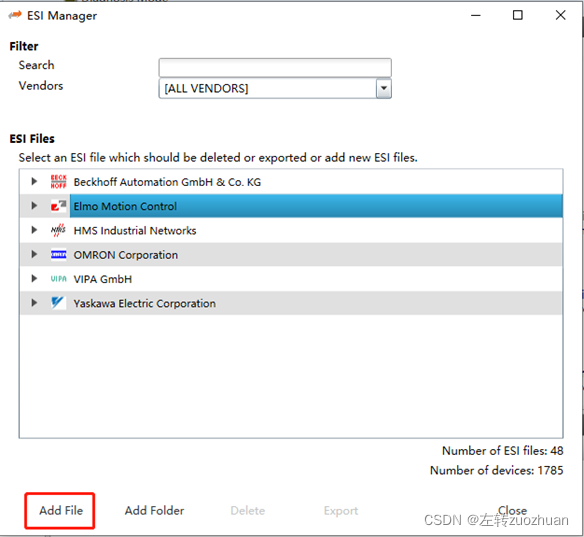Click the Search filter text field
Viewport: 584px width, 537px height.
[275, 67]
